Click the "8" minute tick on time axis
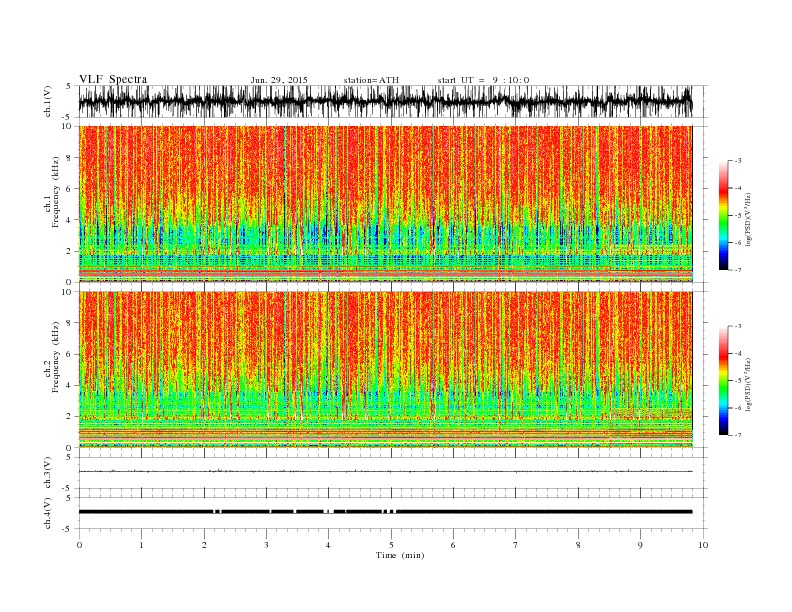 578,545
